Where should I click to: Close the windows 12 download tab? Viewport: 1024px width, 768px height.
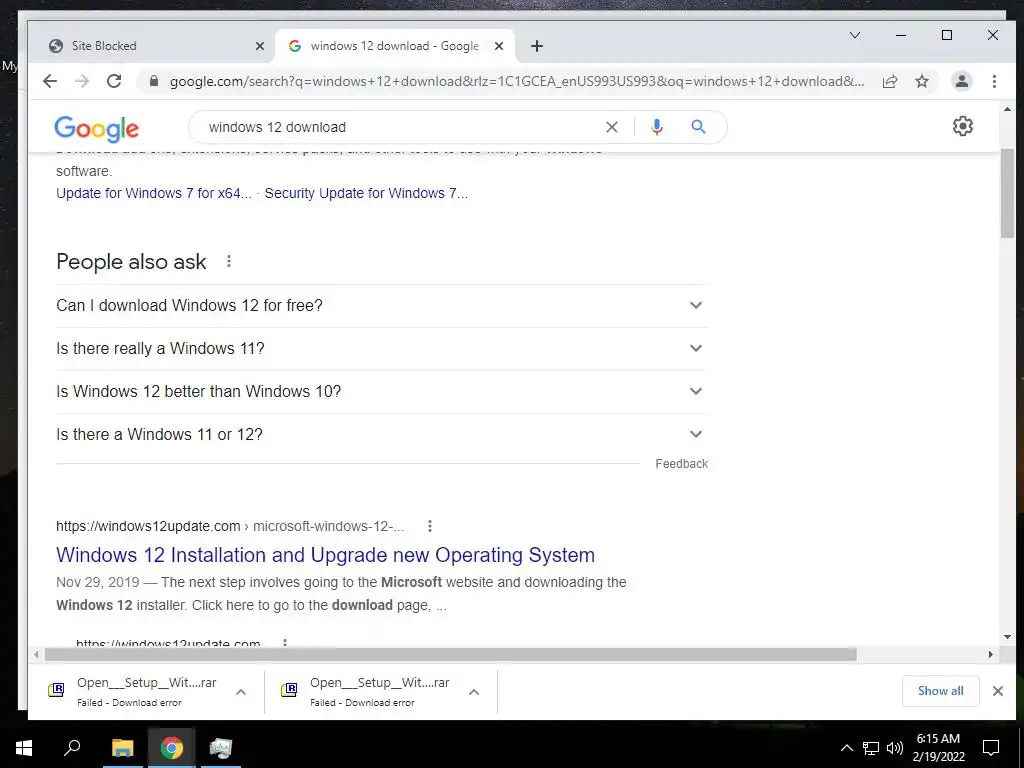pos(498,46)
